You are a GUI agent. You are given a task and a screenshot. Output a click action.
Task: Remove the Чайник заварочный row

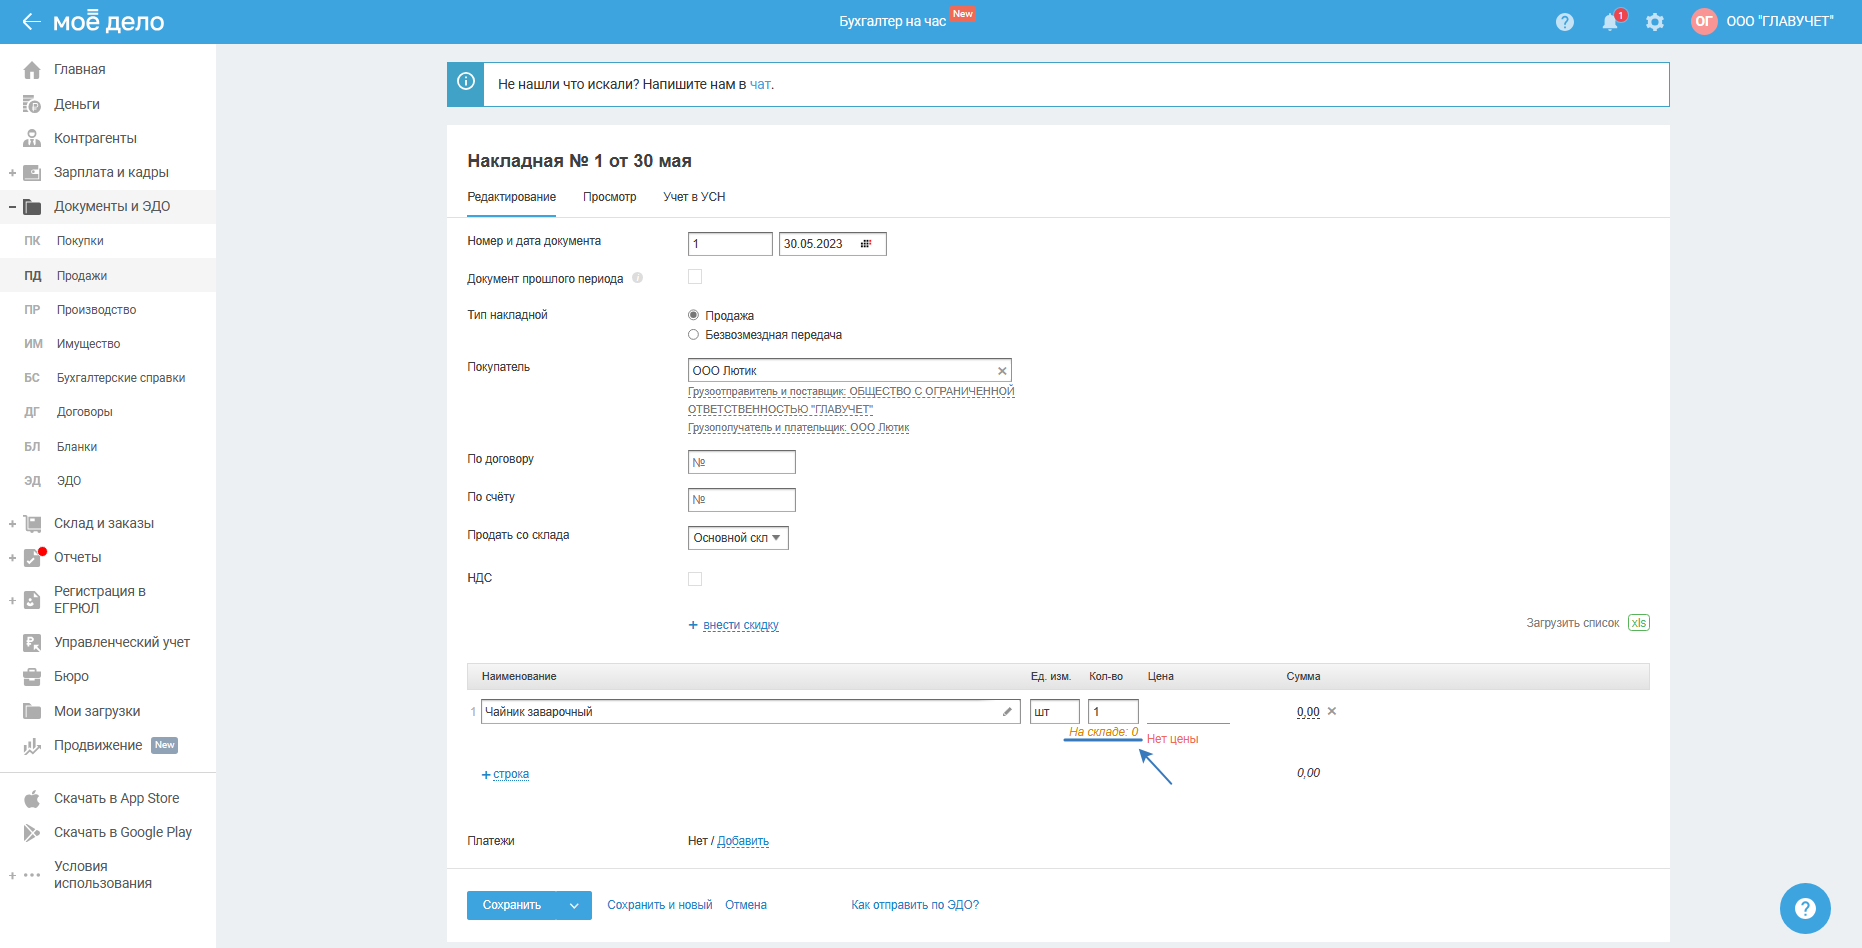click(x=1332, y=712)
